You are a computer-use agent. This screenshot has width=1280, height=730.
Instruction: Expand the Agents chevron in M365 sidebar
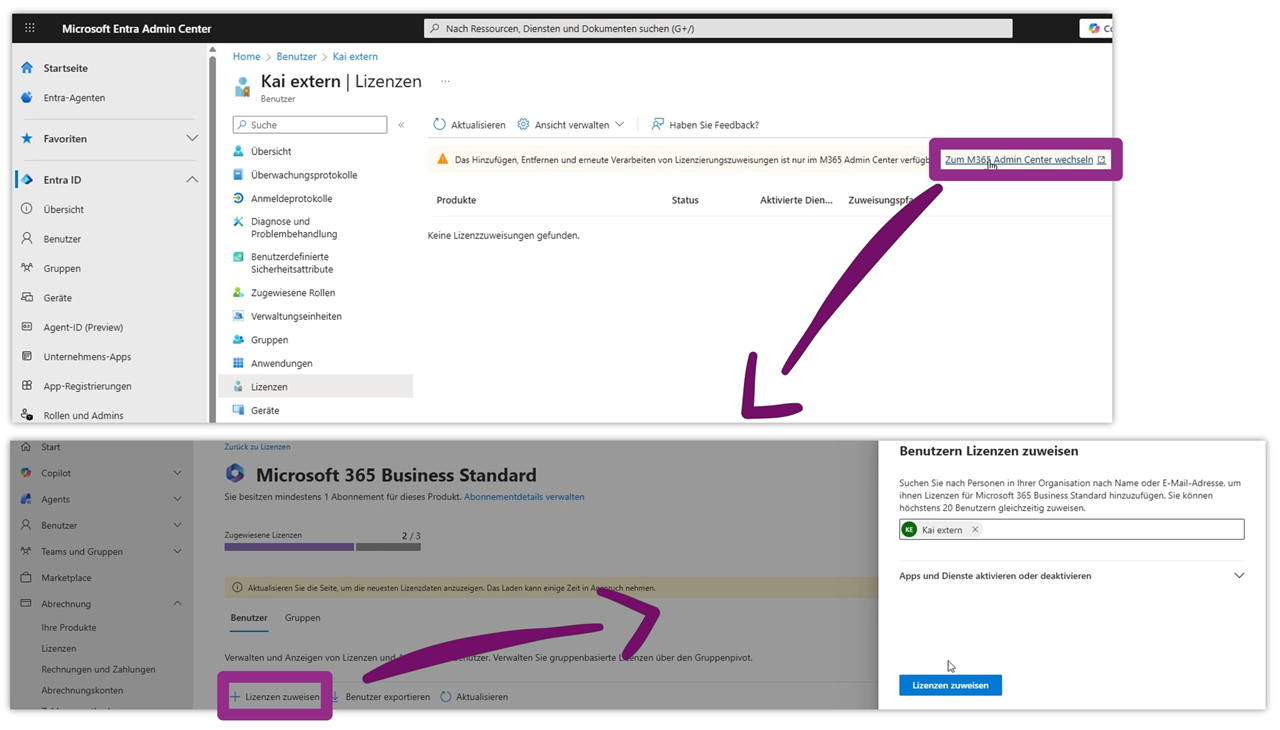click(x=177, y=499)
